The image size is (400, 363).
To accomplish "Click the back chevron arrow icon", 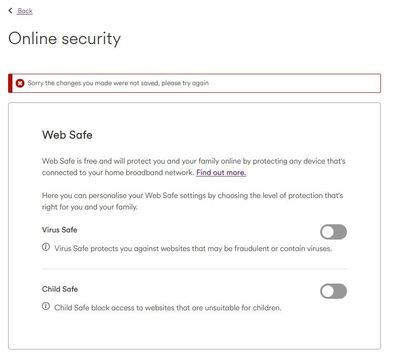I will pos(10,11).
